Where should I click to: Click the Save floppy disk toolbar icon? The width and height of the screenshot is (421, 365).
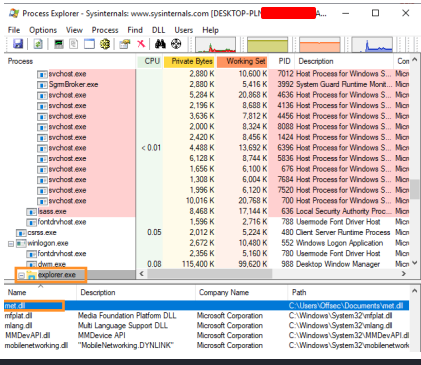pos(18,44)
